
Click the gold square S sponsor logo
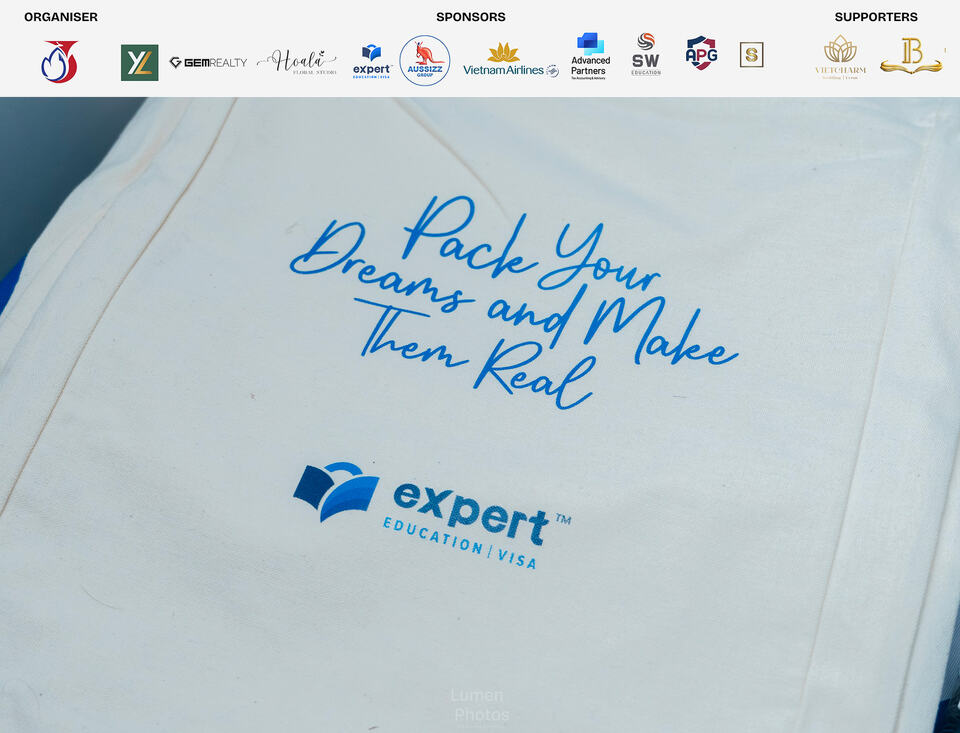[x=751, y=55]
